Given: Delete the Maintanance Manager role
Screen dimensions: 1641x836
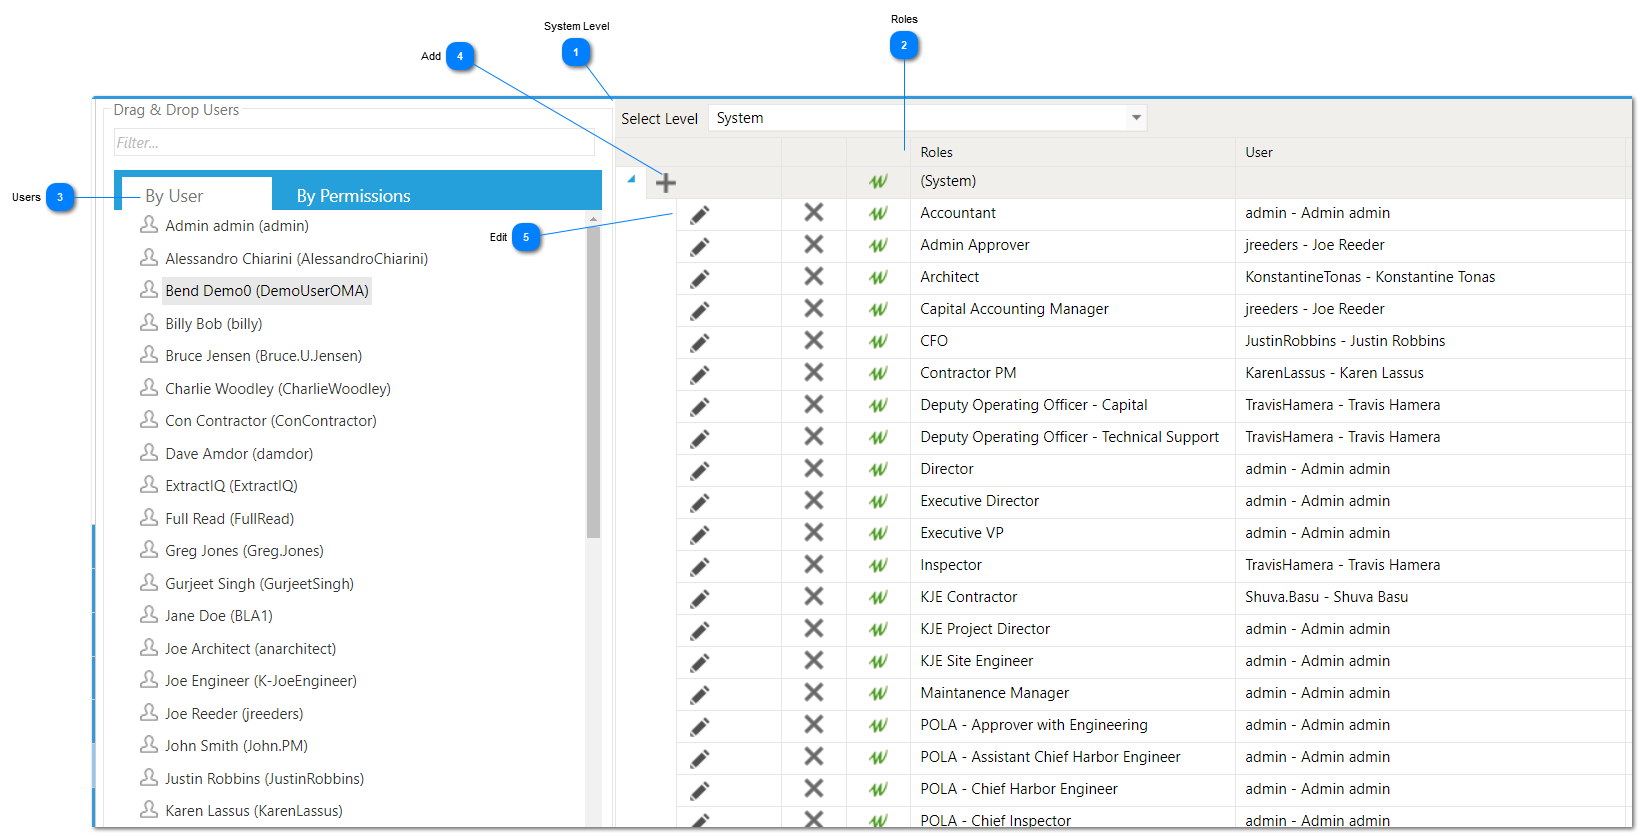Looking at the screenshot, I should 814,692.
